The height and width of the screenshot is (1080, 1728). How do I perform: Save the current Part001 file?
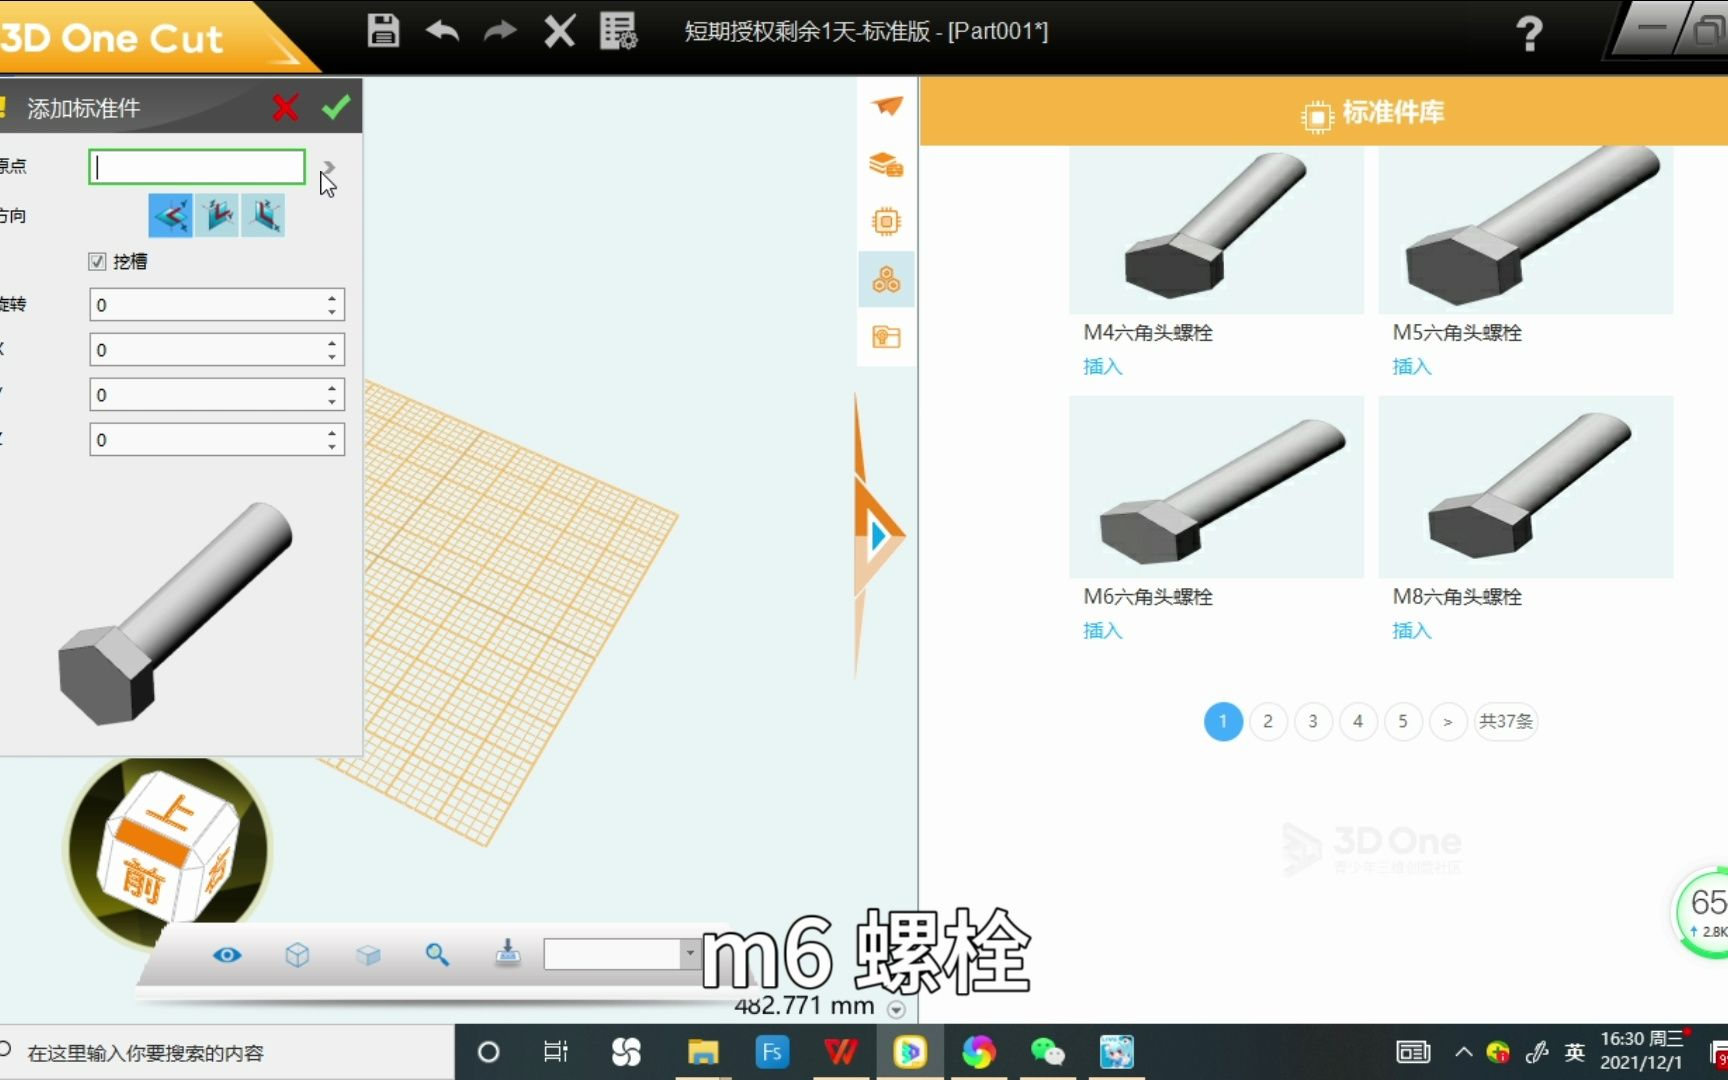coord(383,31)
